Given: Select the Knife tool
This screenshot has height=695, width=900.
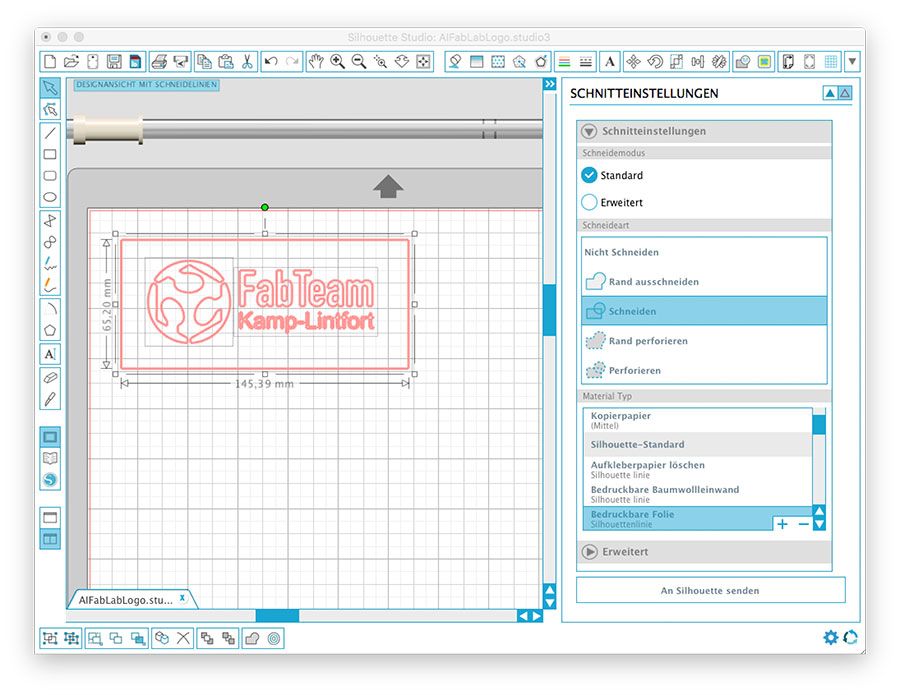Looking at the screenshot, I should coord(50,399).
